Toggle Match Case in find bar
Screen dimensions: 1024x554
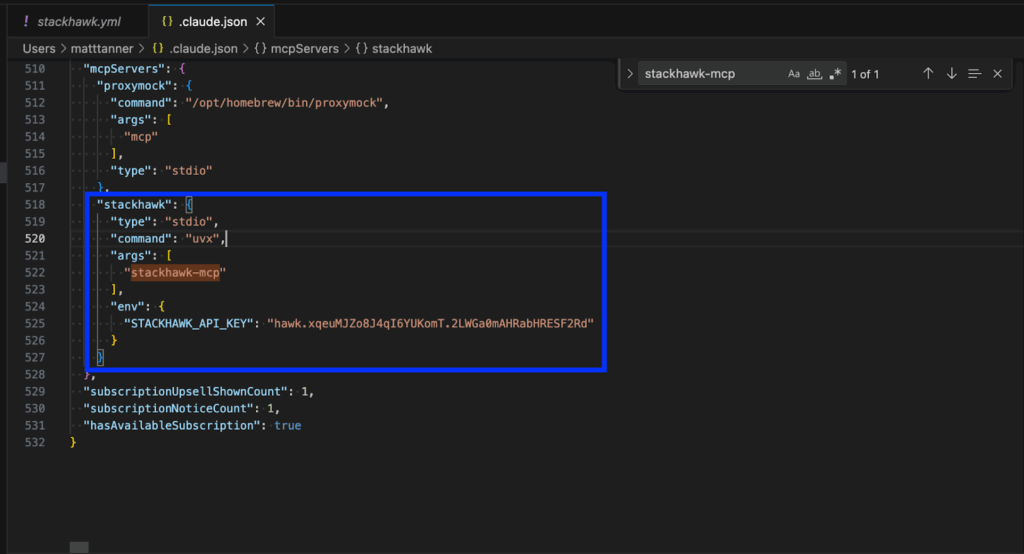click(x=794, y=74)
